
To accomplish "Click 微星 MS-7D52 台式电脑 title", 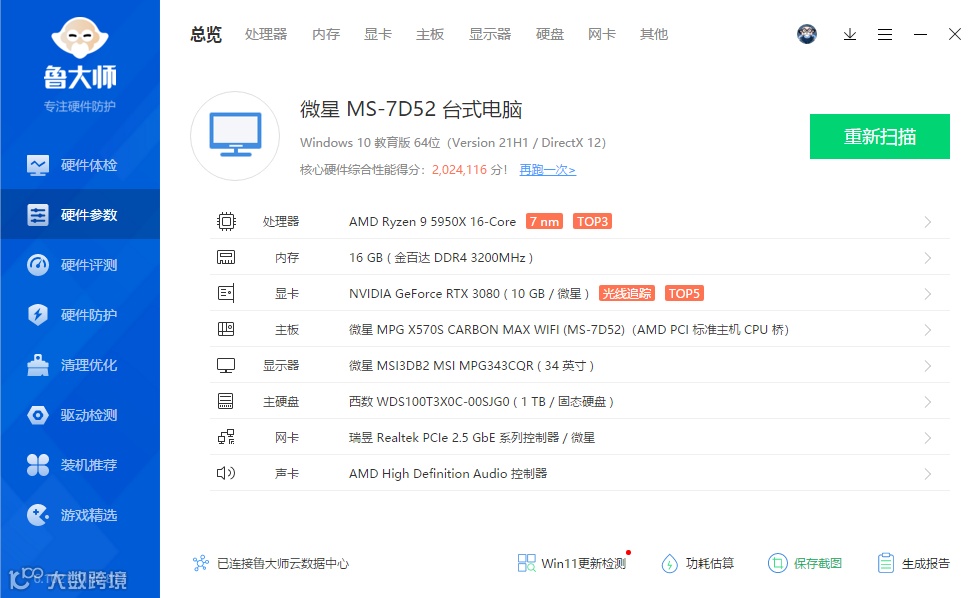I will pos(411,109).
